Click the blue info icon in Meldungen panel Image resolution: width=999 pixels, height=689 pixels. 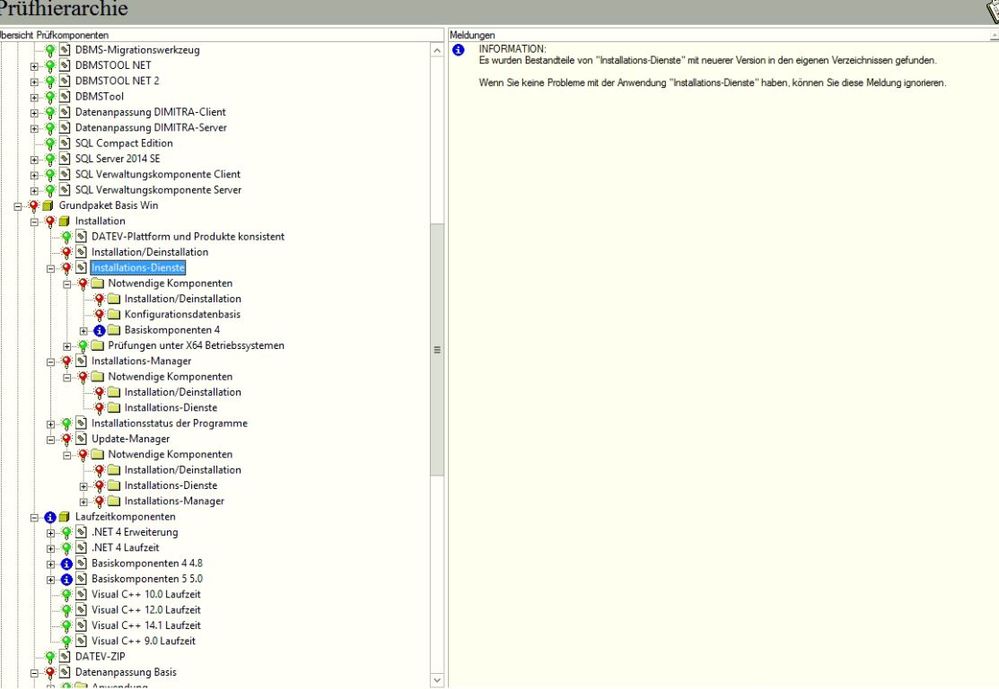[458, 50]
